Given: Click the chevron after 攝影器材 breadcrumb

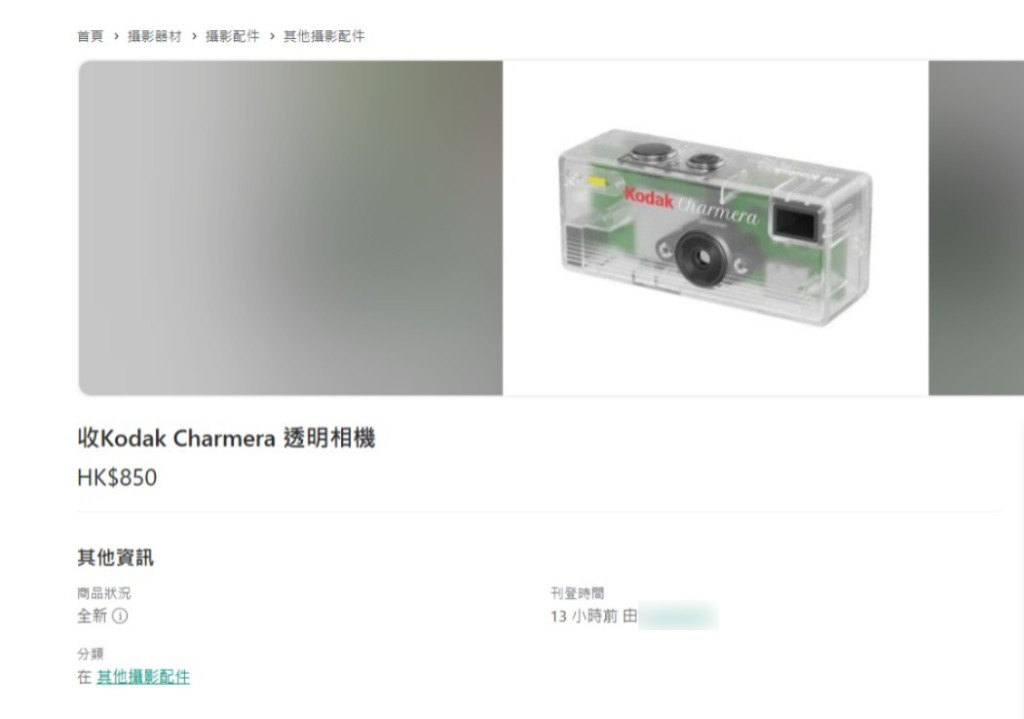Looking at the screenshot, I should [194, 37].
